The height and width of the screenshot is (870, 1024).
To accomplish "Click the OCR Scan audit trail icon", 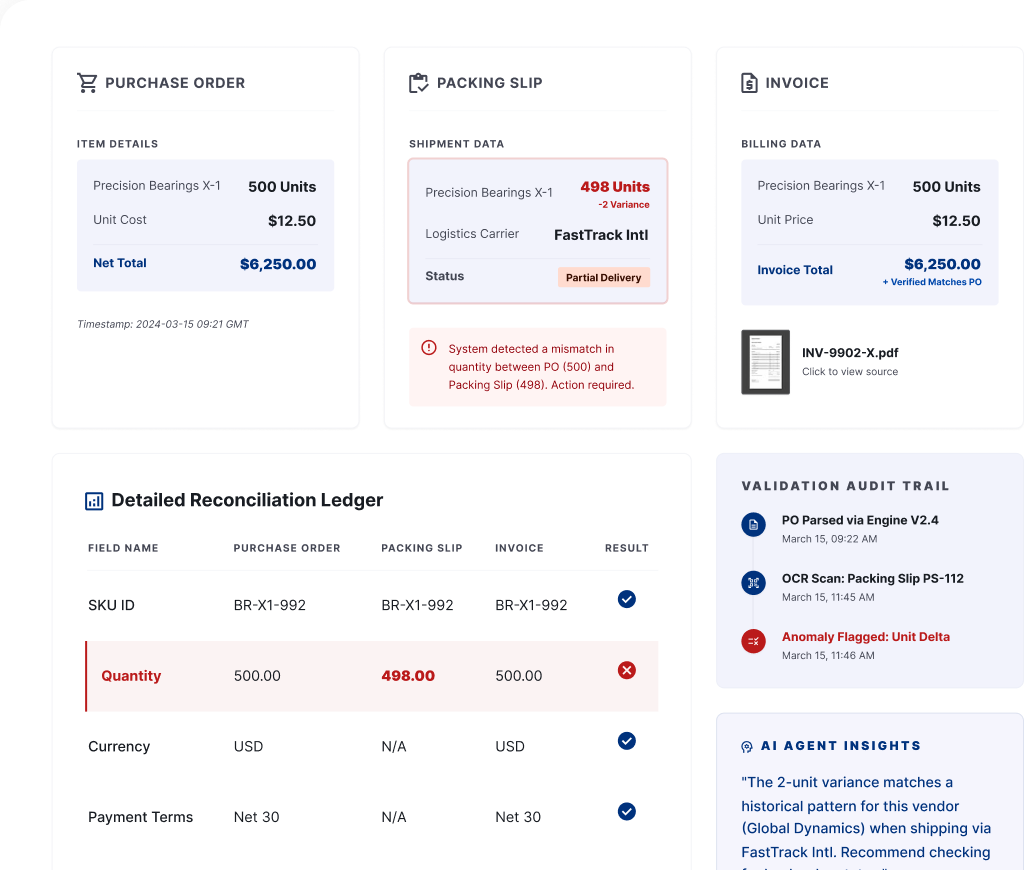I will (753, 583).
